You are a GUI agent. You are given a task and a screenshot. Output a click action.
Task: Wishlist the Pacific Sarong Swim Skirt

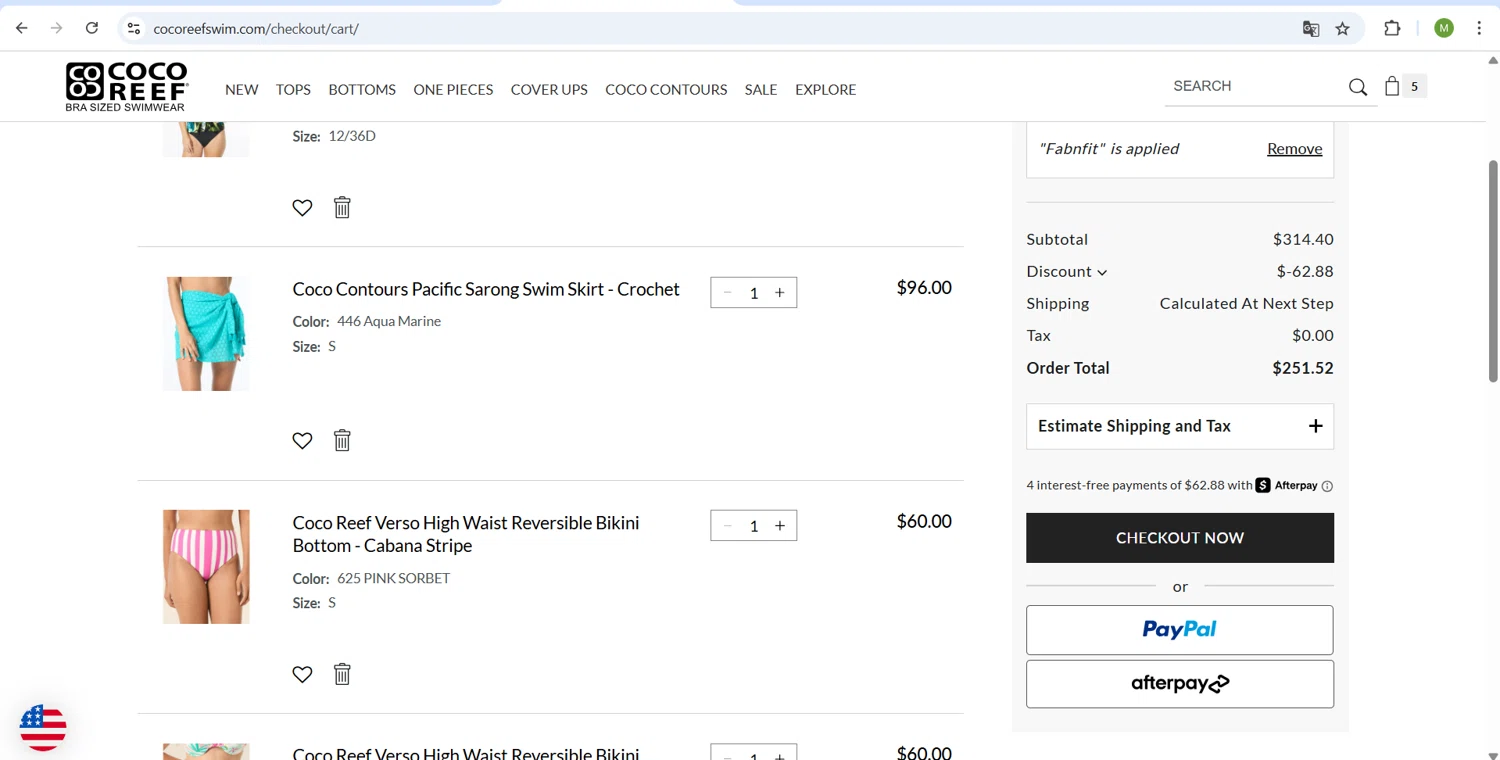pos(302,440)
